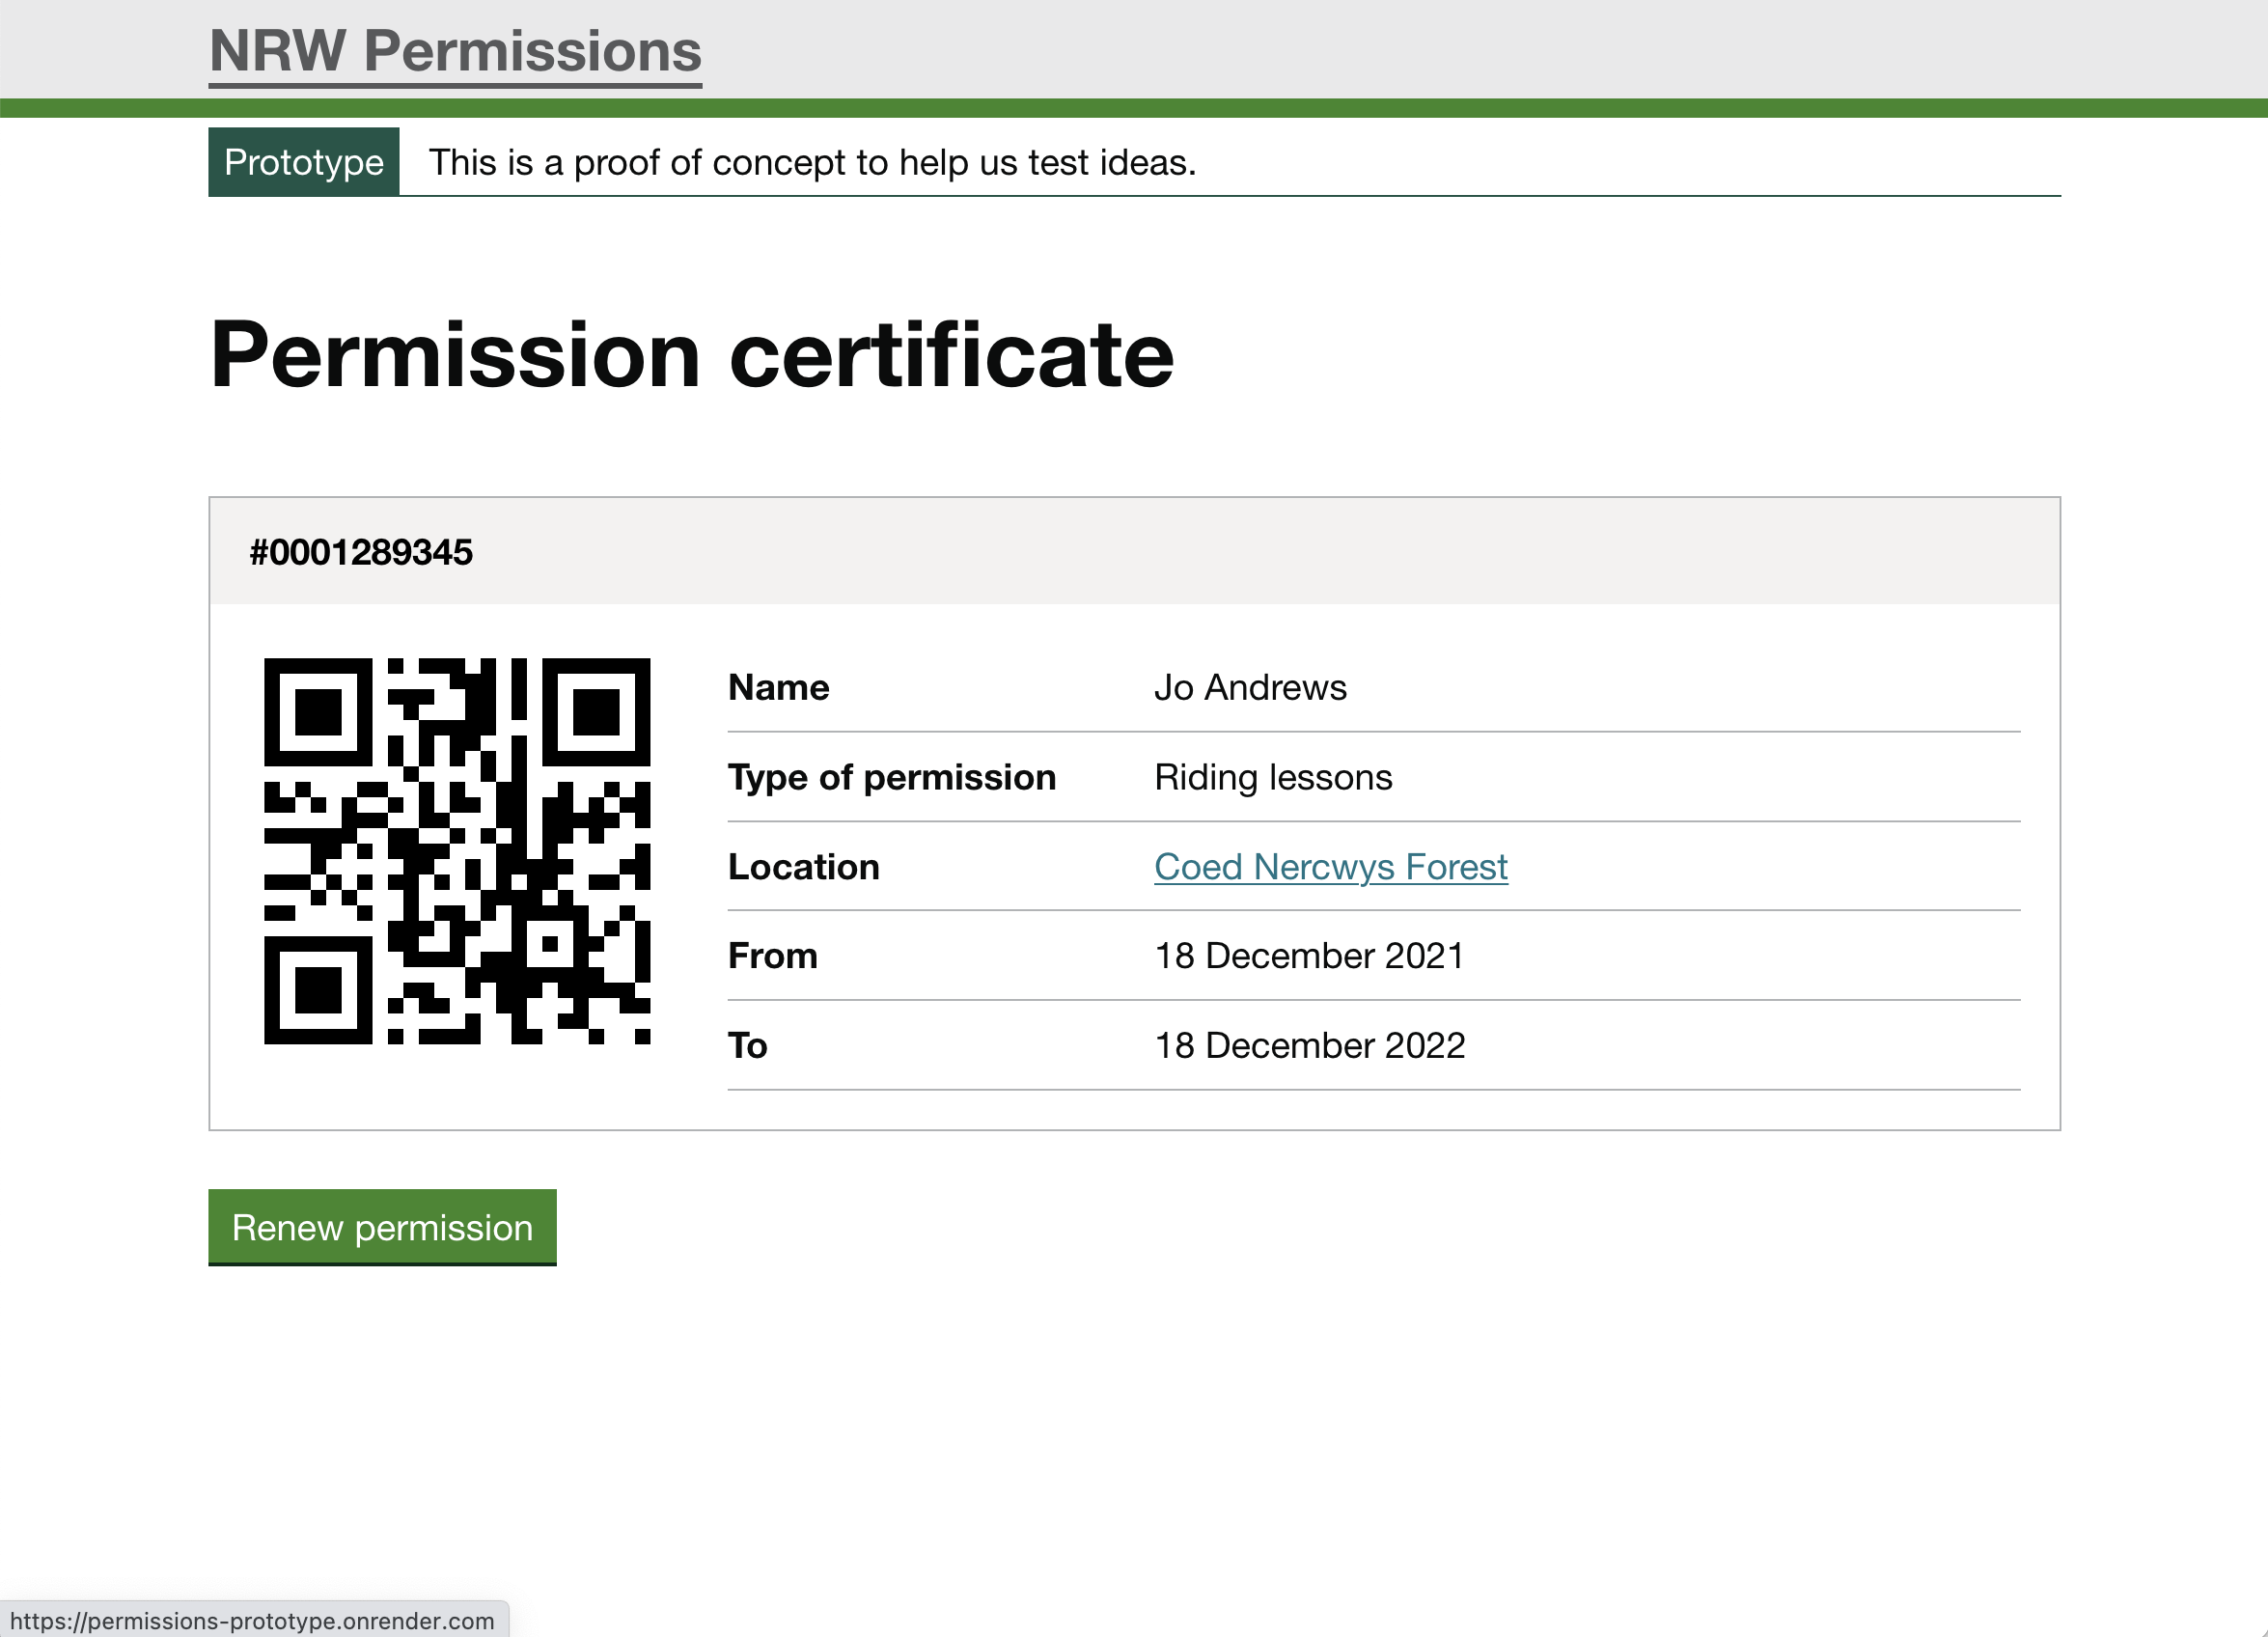This screenshot has height=1637, width=2268.
Task: Open the NRW Permissions header link
Action: click(x=455, y=52)
